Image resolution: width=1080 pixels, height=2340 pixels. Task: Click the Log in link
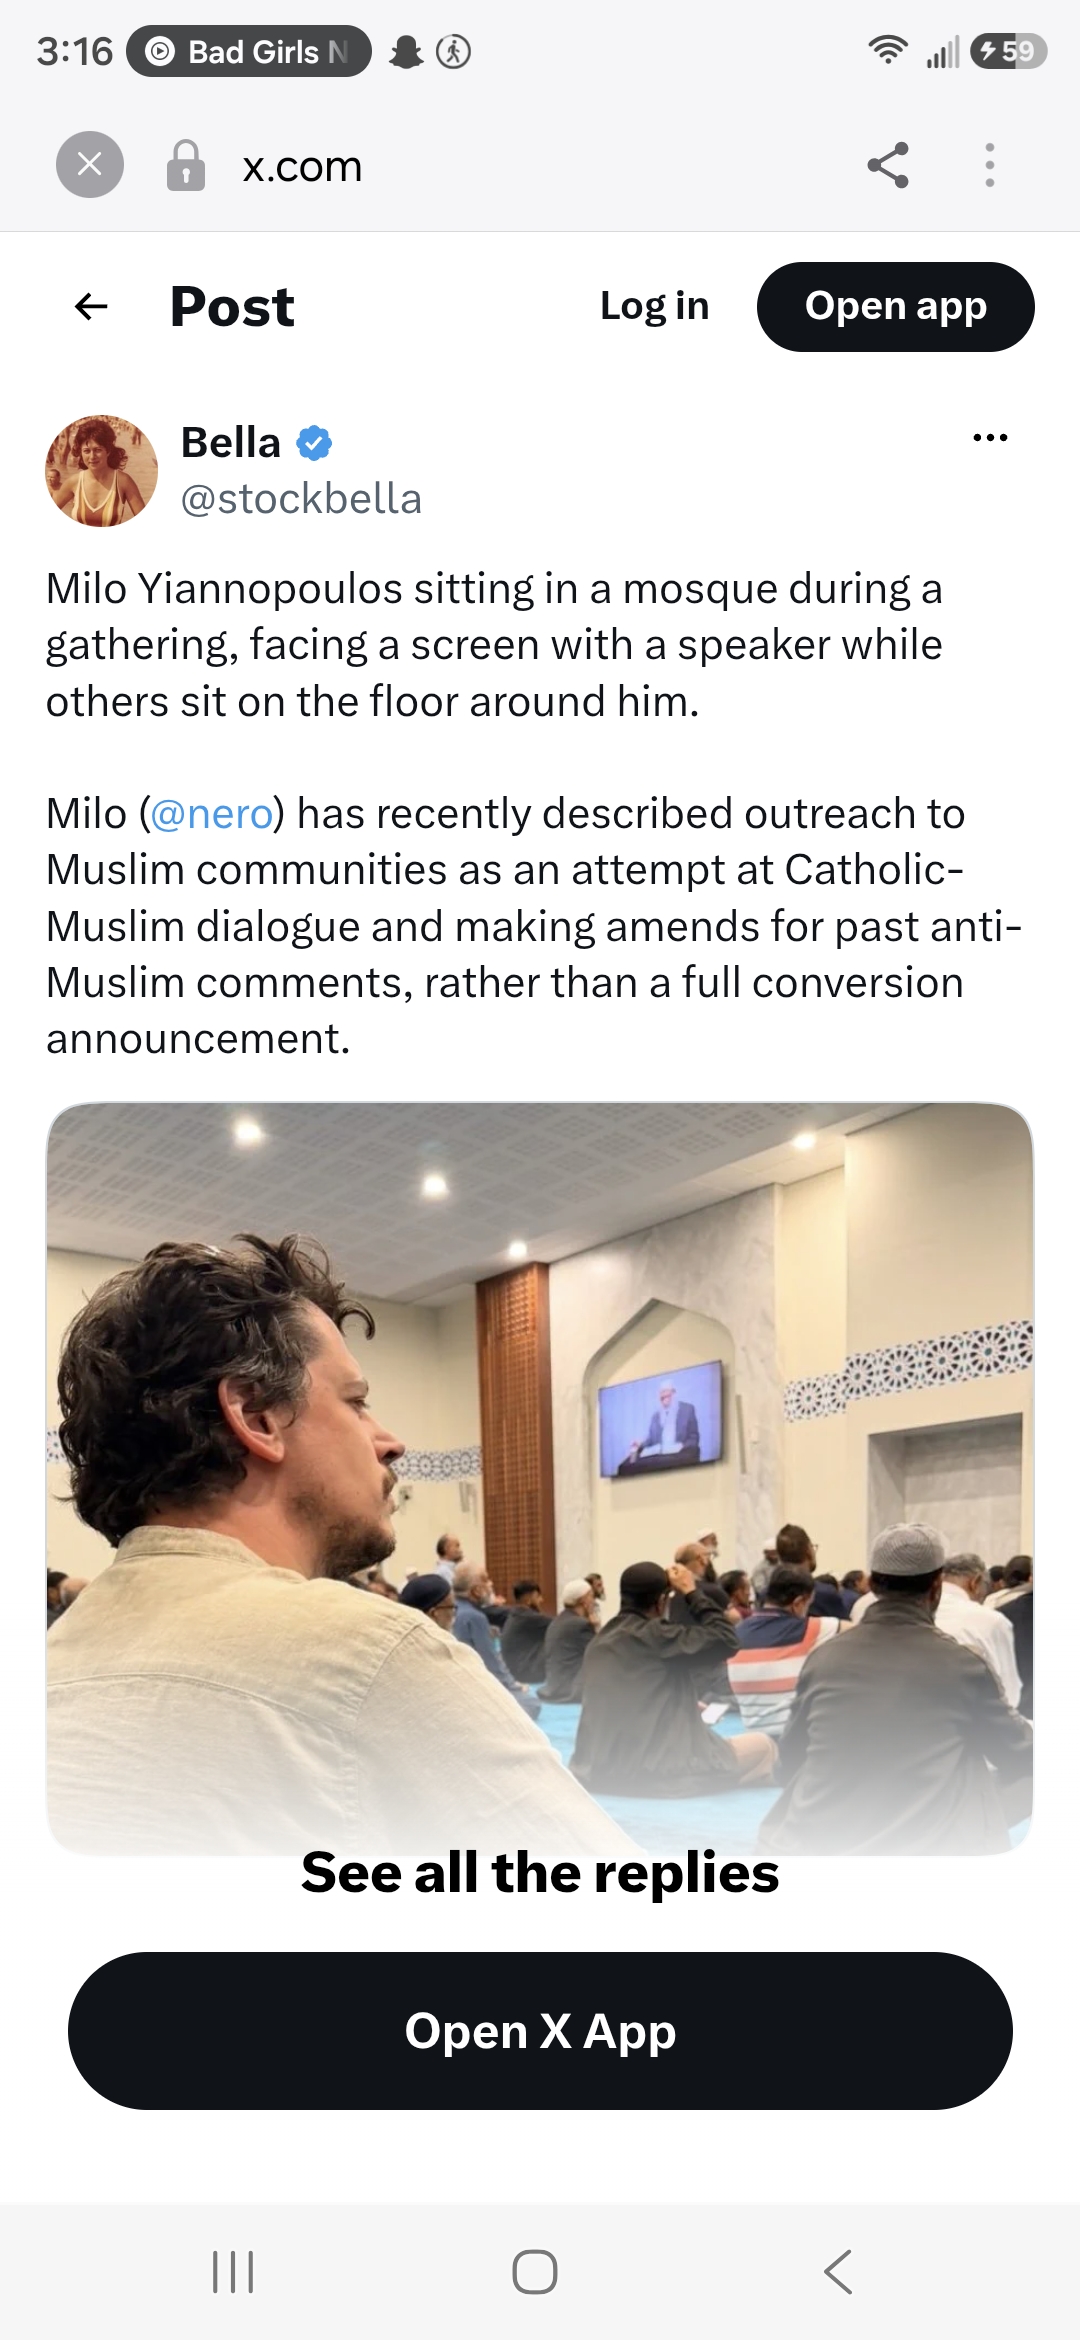coord(655,306)
